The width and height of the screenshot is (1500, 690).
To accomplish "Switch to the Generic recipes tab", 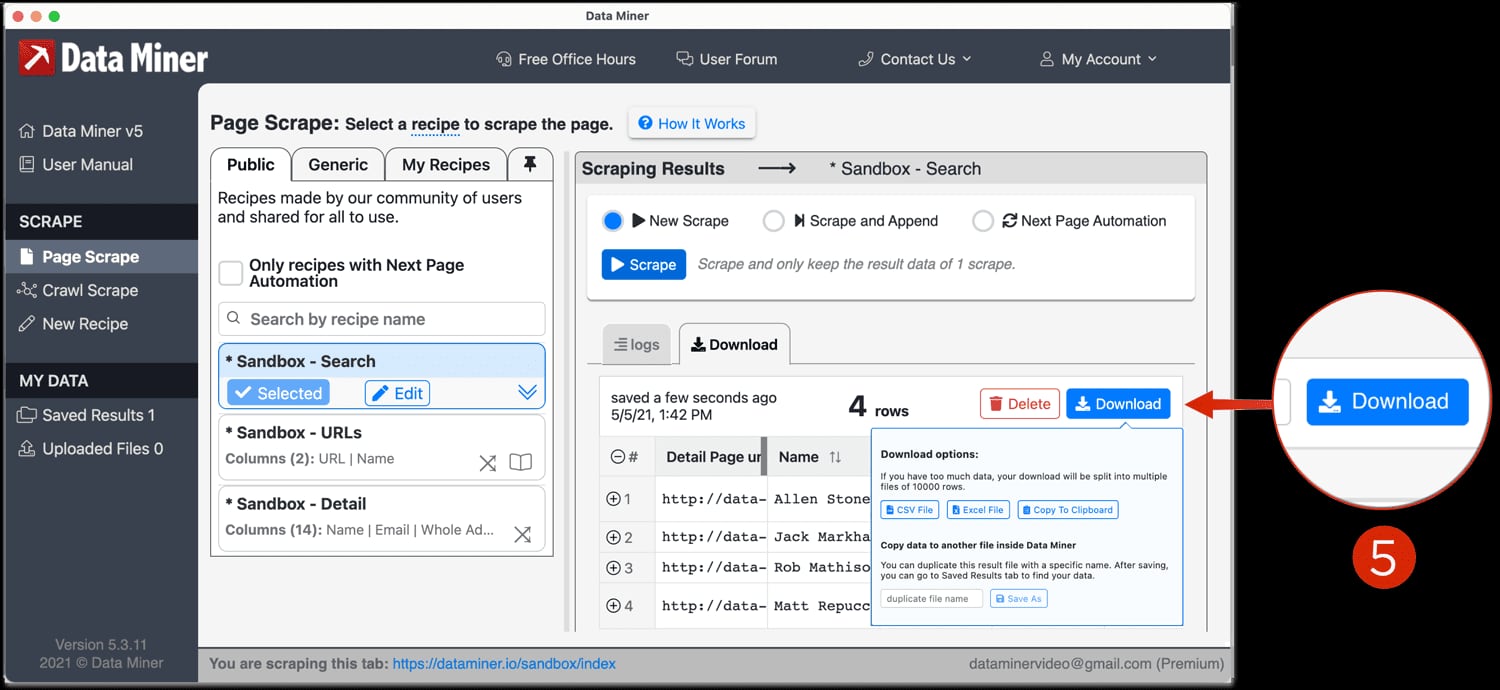I will coord(338,165).
